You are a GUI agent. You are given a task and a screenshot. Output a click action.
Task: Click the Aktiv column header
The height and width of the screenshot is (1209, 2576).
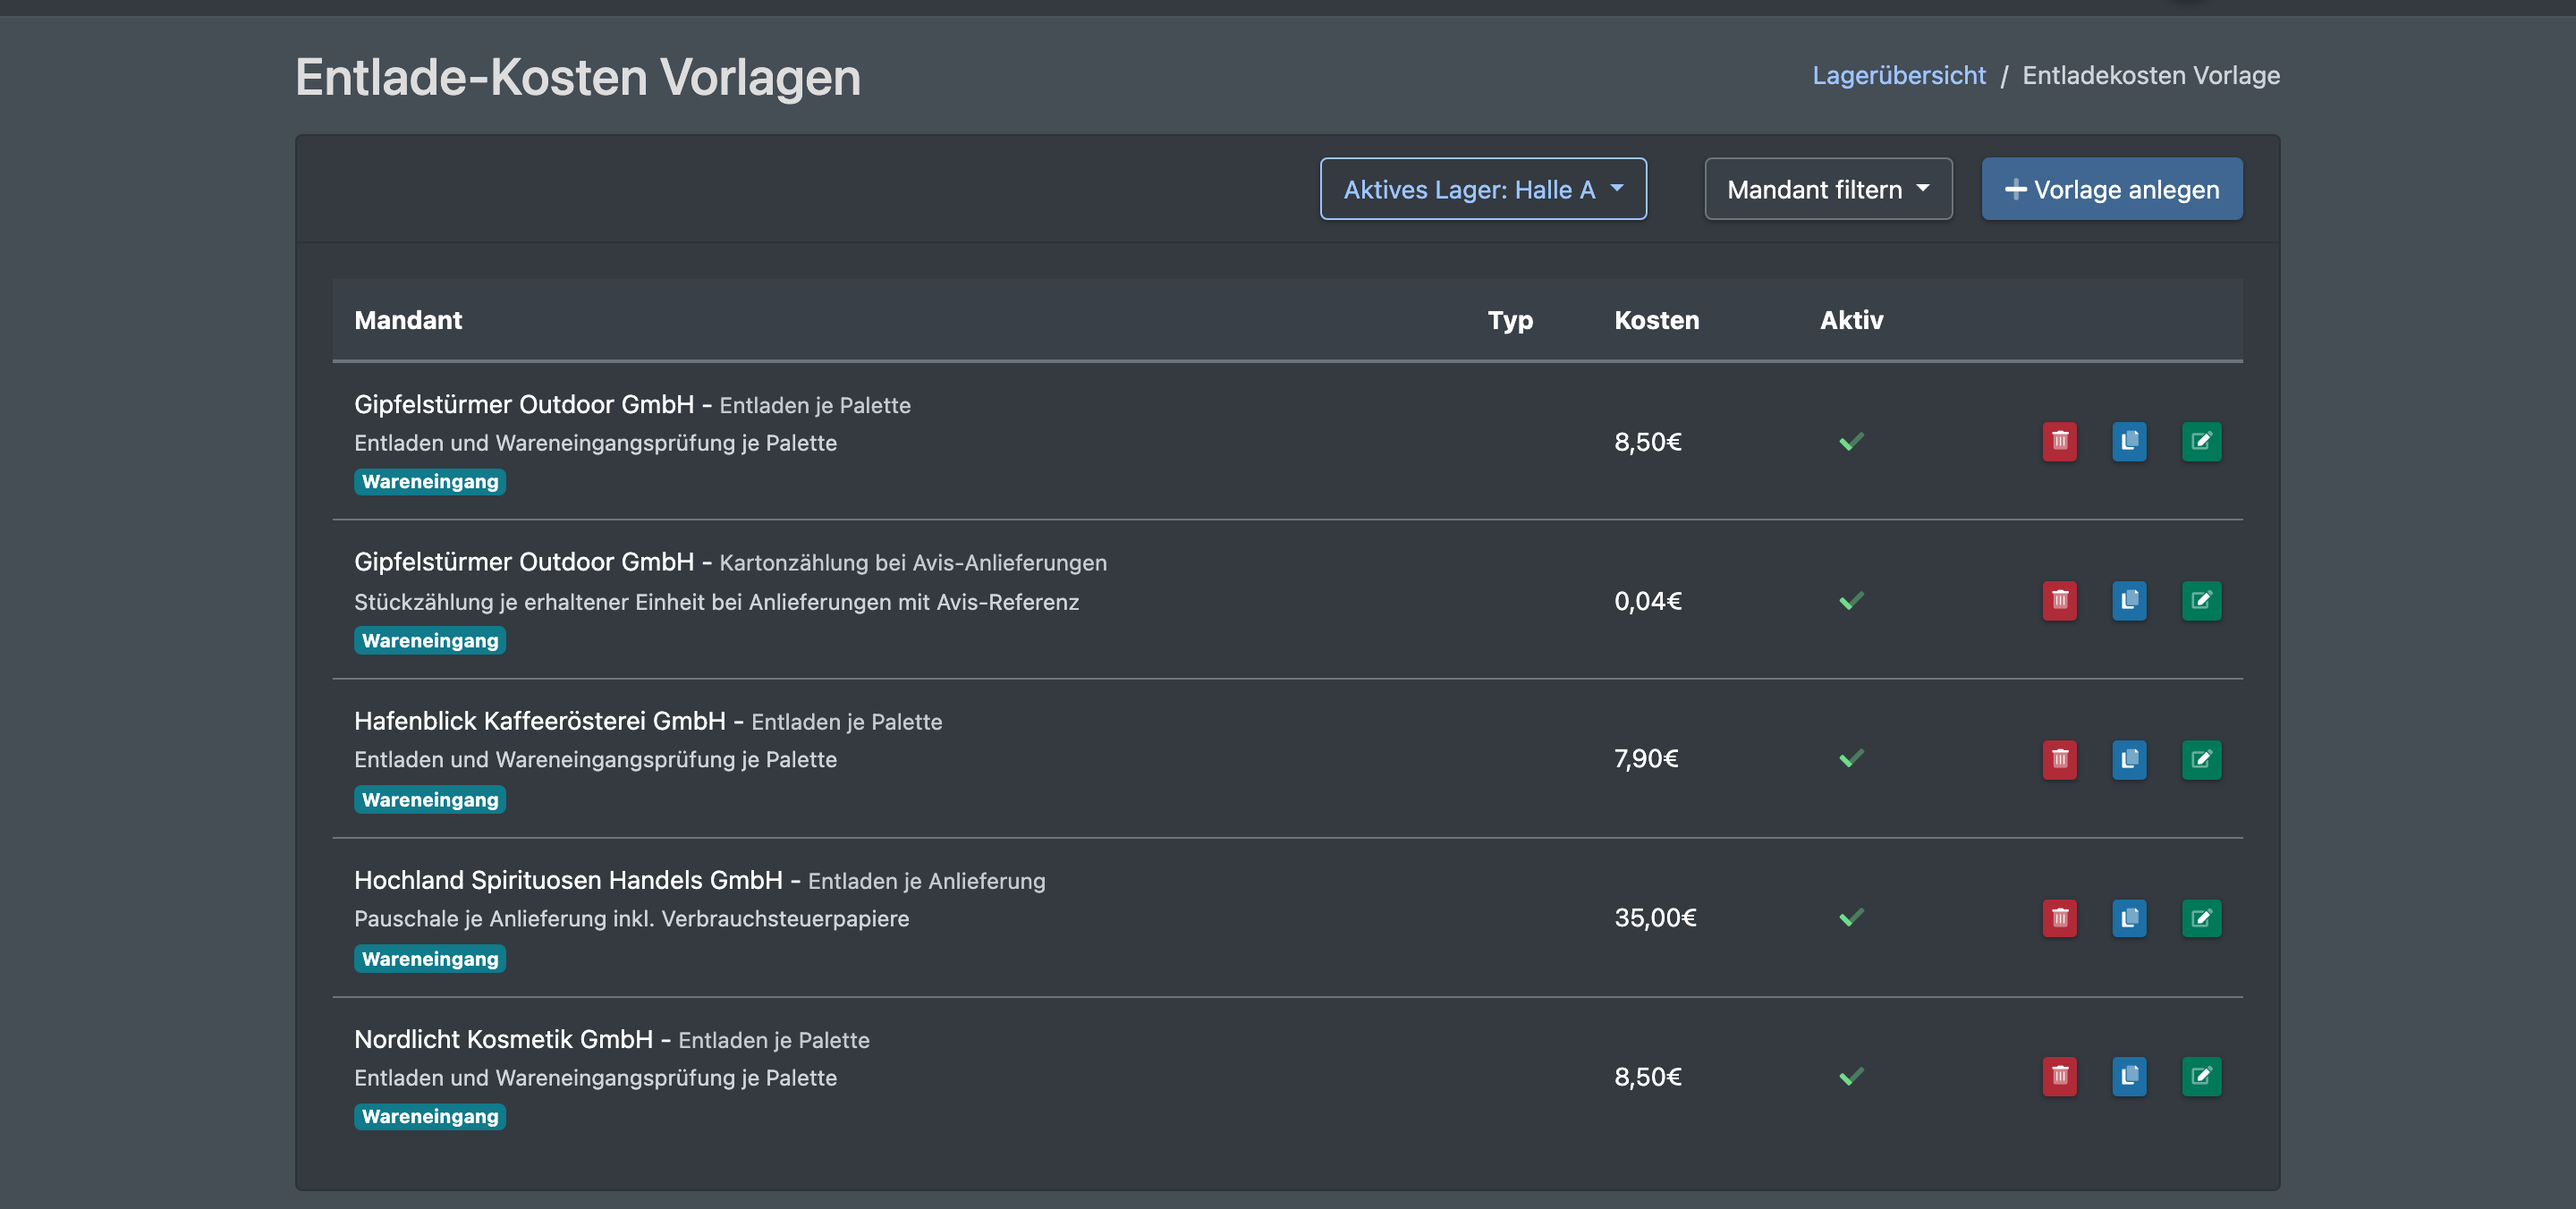[1851, 320]
